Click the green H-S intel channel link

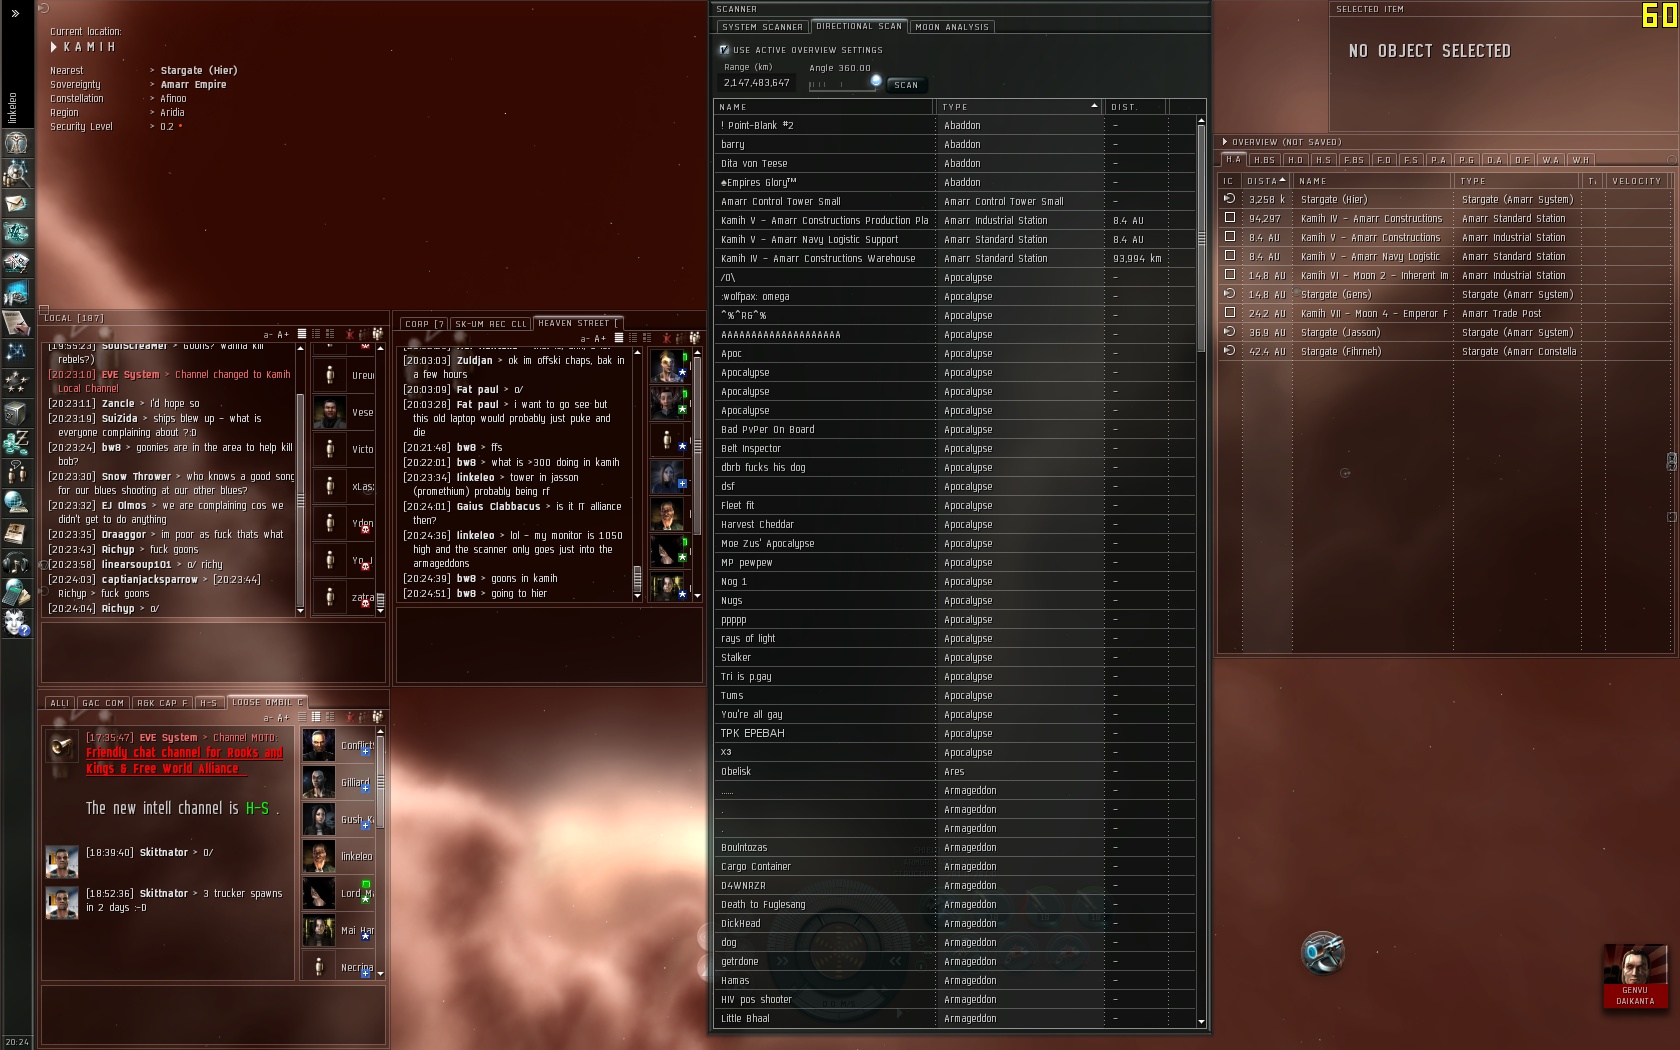coord(257,808)
